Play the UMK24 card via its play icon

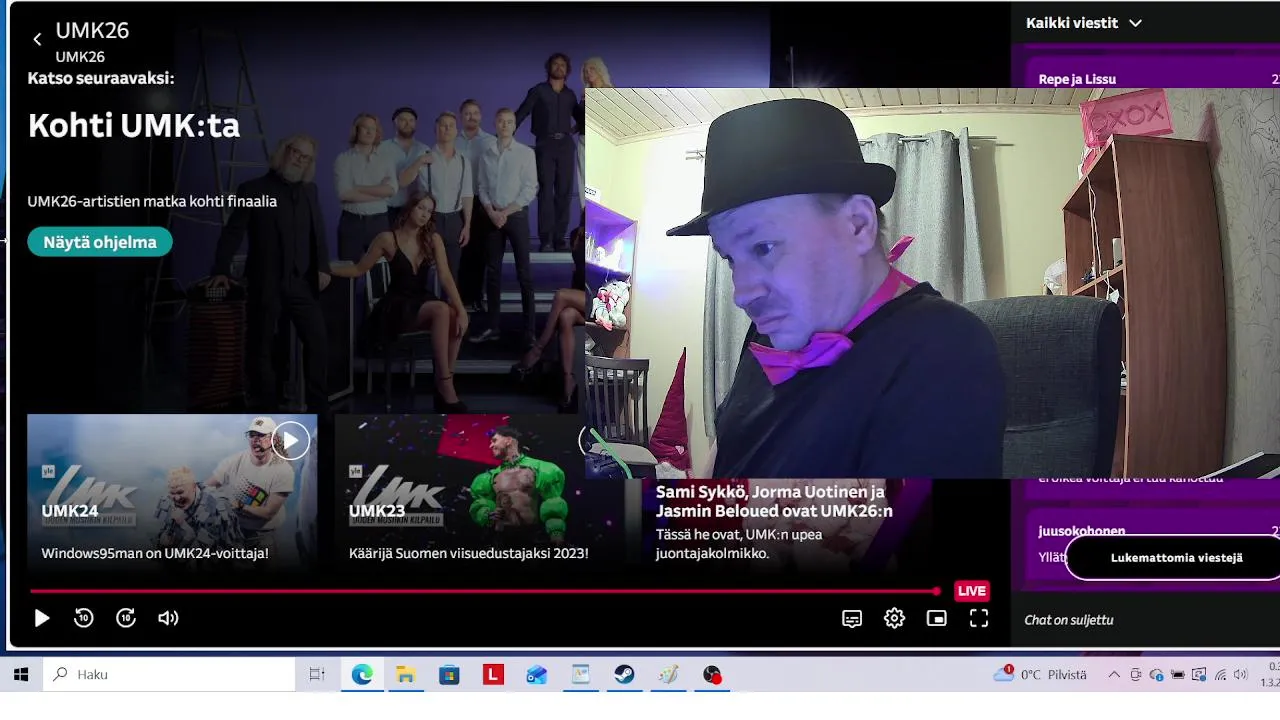290,440
